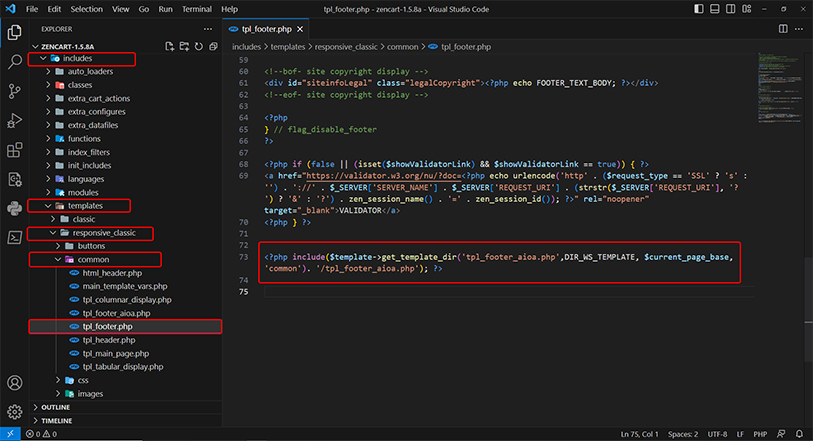This screenshot has height=441, width=813.
Task: Change LF end-of-line sequence
Action: 740,434
